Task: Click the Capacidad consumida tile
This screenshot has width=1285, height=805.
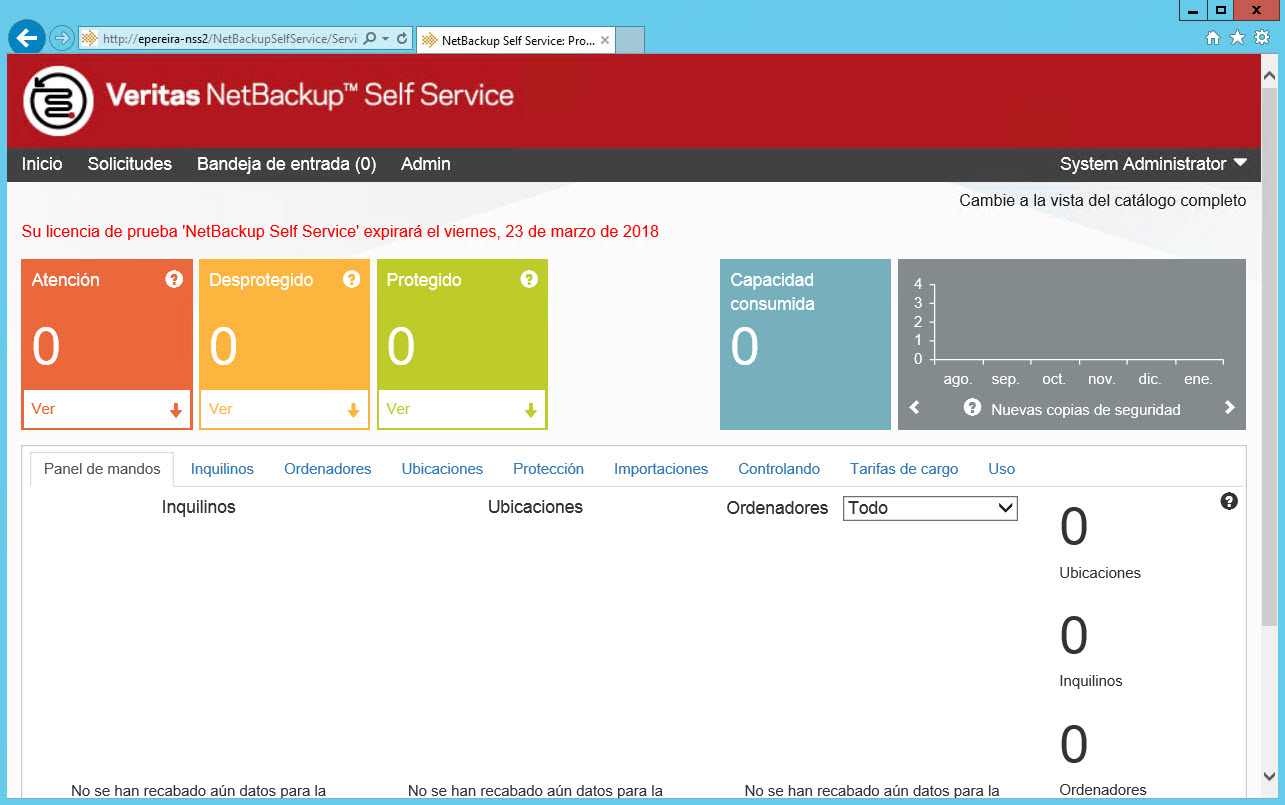Action: pos(805,345)
